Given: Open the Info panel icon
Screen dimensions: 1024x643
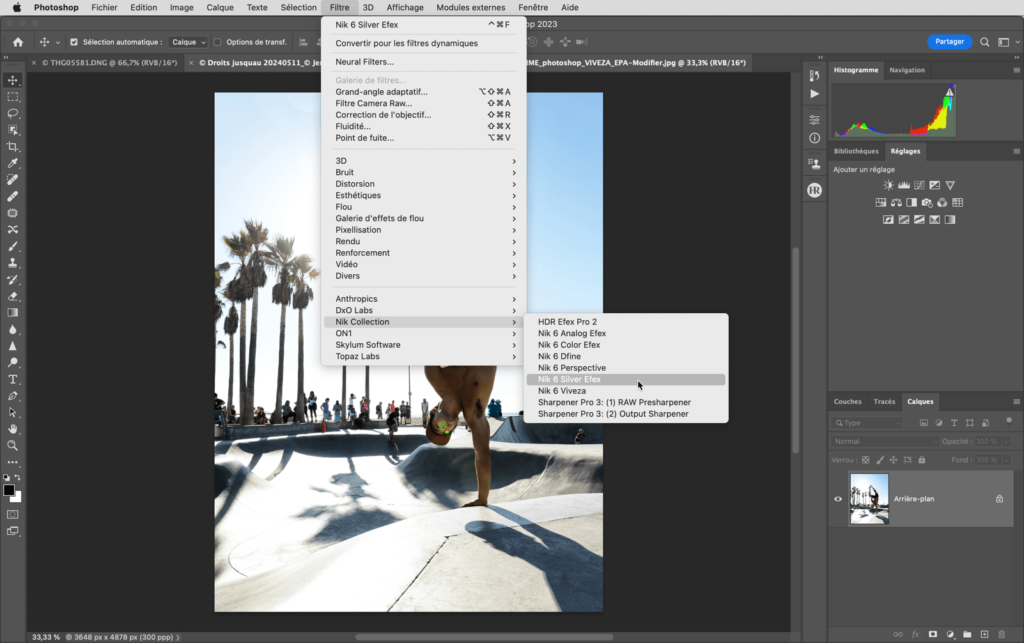Looking at the screenshot, I should tap(814, 138).
